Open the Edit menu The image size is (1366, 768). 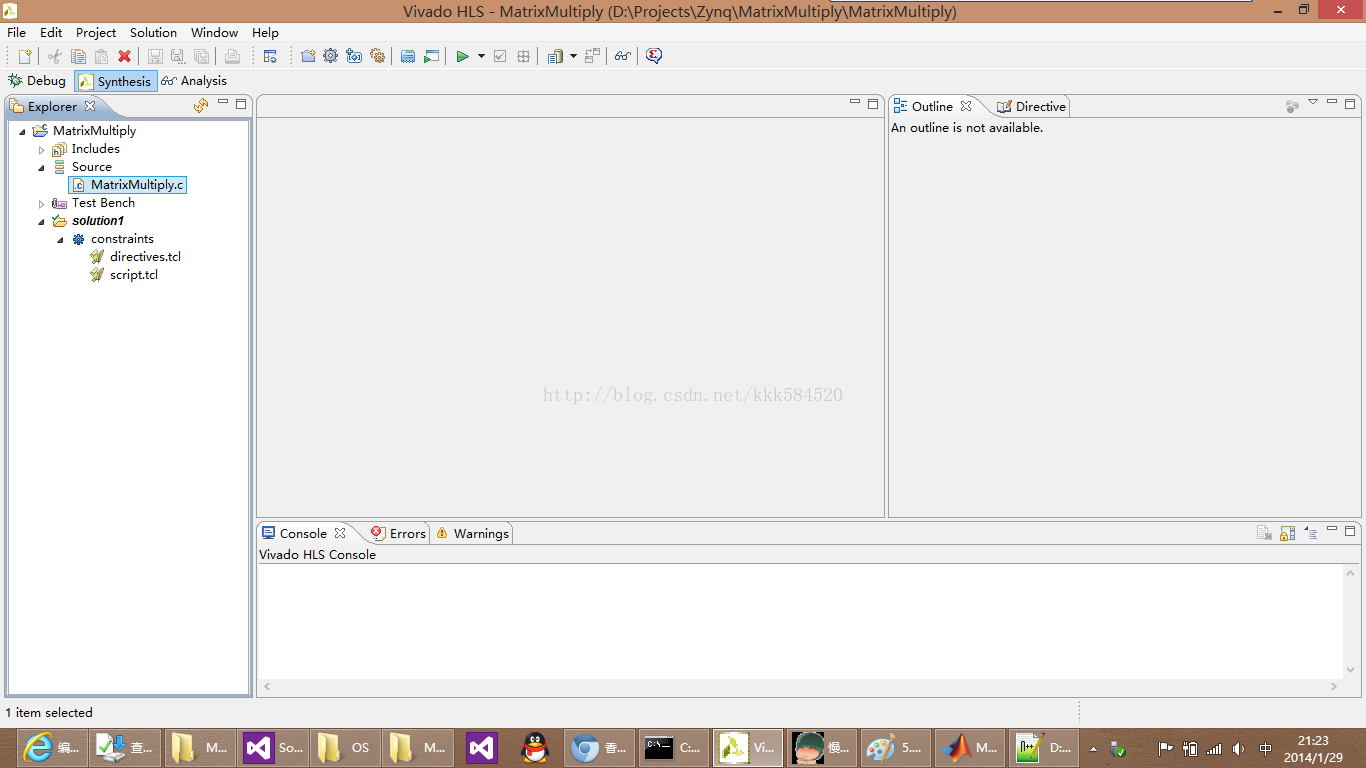click(51, 32)
